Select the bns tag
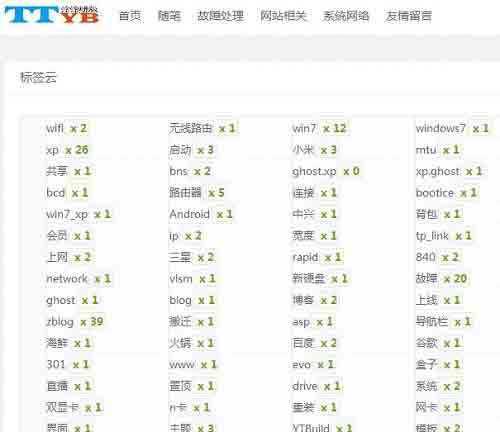500x432 pixels. point(178,171)
